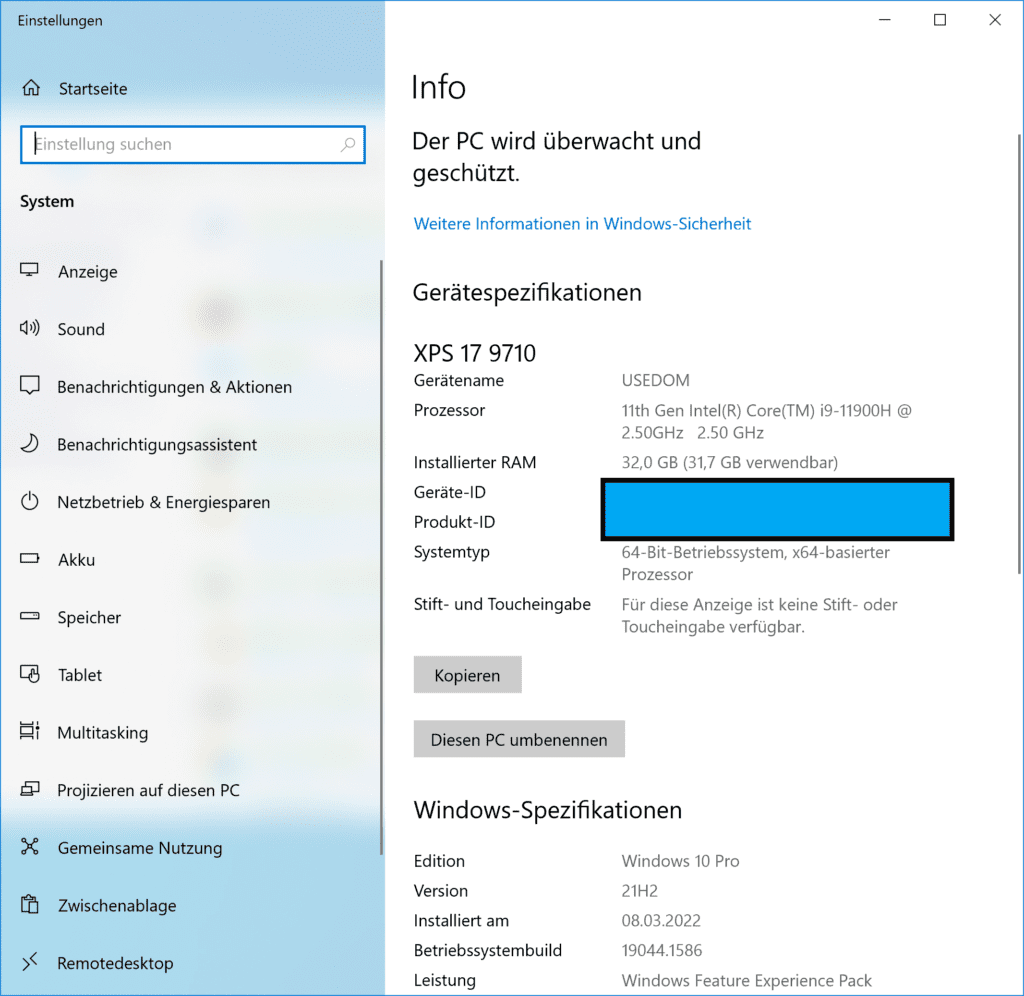Viewport: 1024px width, 996px height.
Task: Click the Tablet icon in the sidebar
Action: (29, 673)
